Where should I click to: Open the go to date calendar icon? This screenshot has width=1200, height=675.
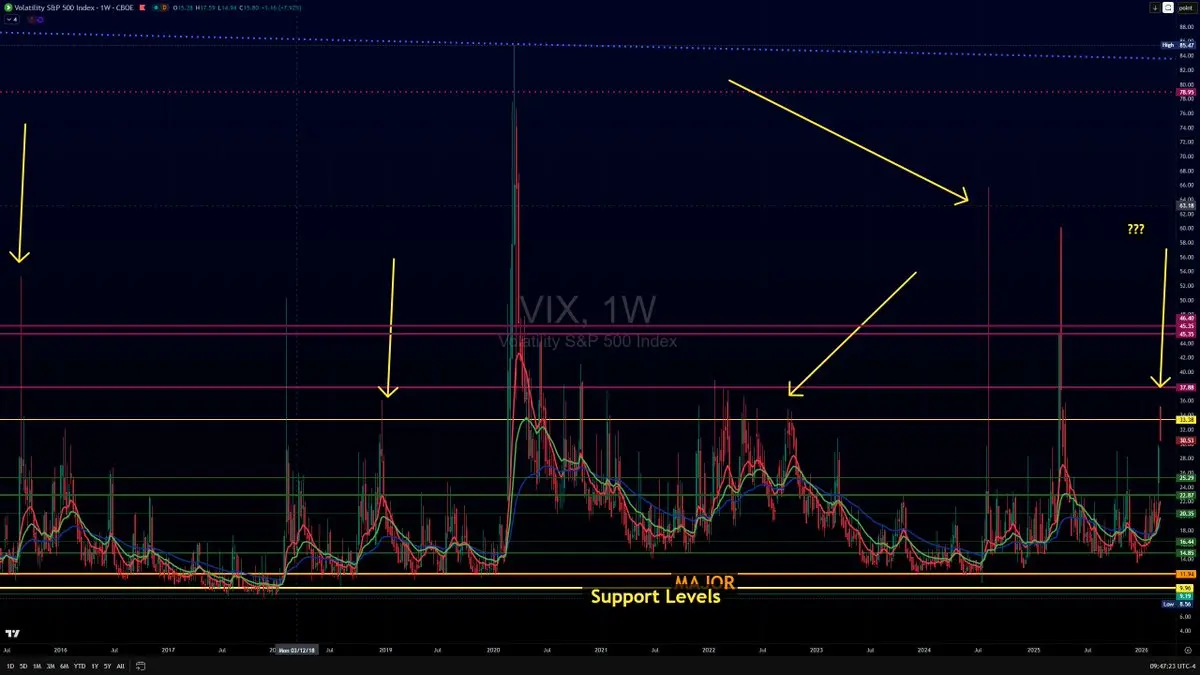pyautogui.click(x=141, y=666)
